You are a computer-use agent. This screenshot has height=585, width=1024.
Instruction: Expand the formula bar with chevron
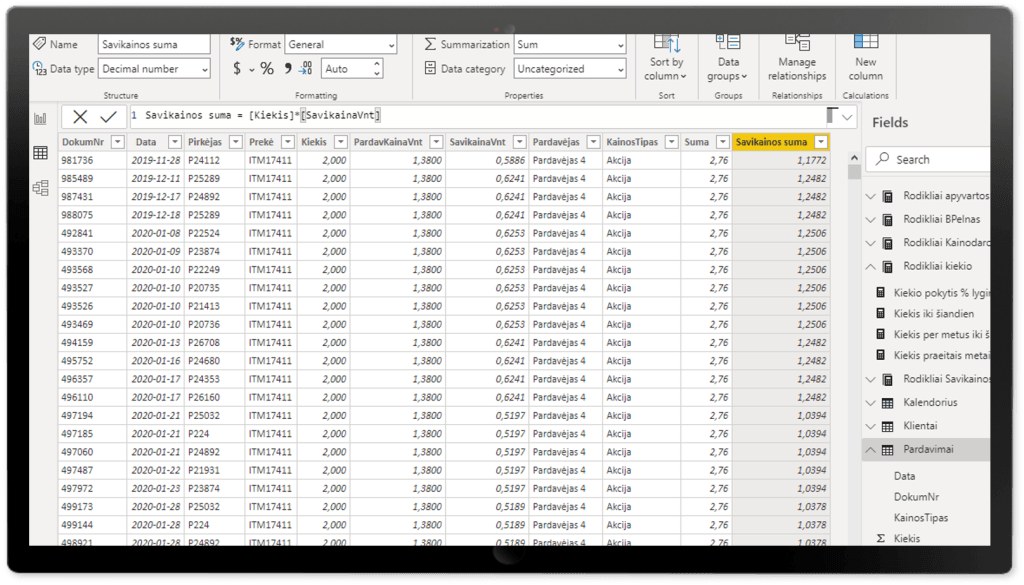[x=848, y=117]
